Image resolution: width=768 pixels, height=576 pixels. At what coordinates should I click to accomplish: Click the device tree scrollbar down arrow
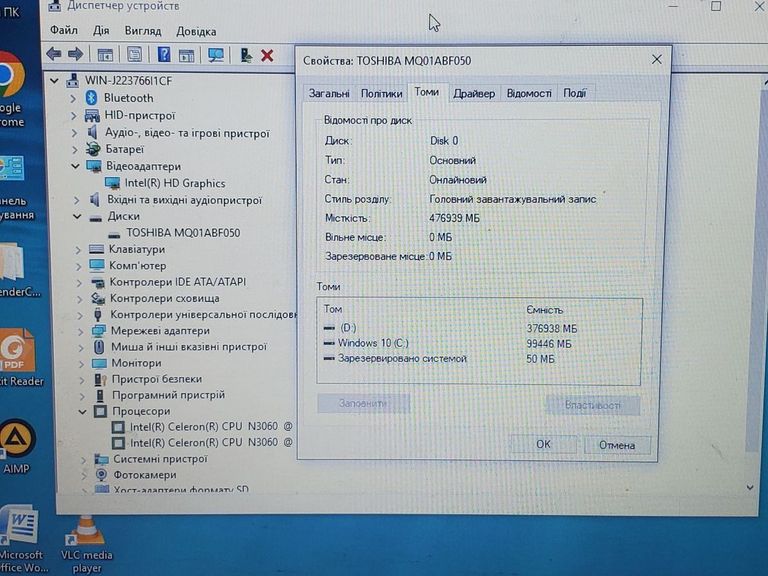tap(750, 488)
